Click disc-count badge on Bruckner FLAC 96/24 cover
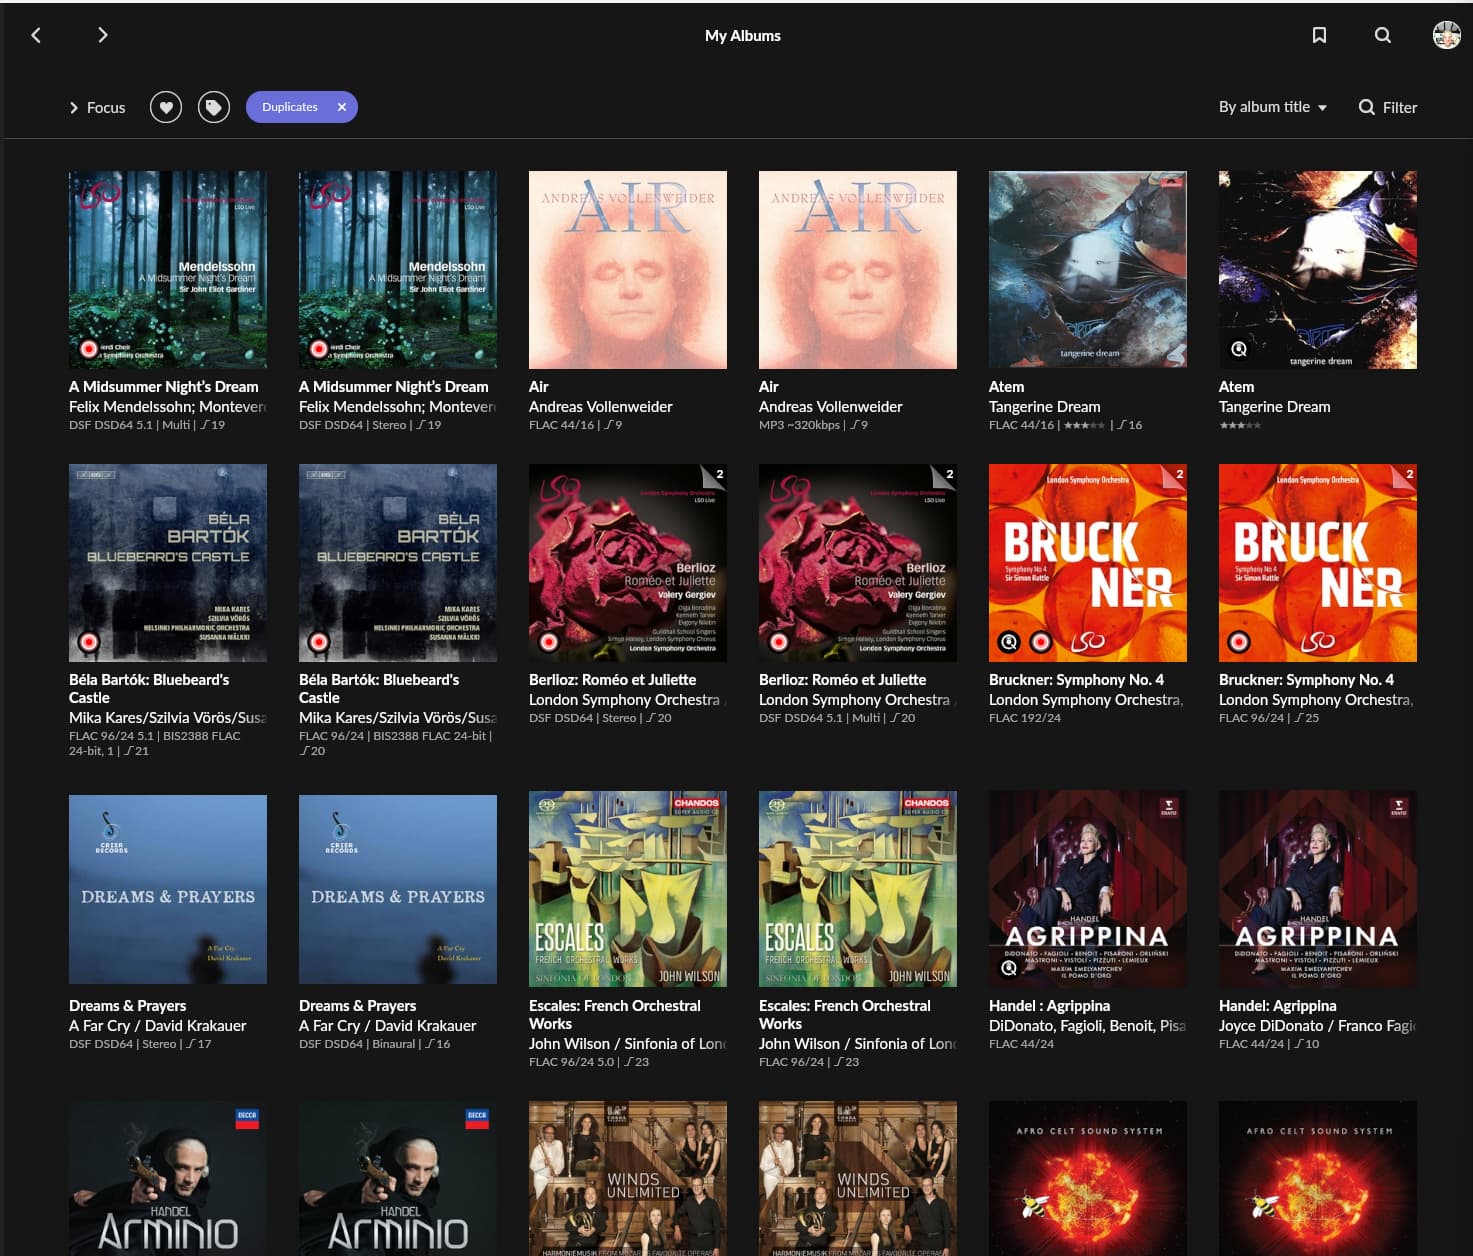This screenshot has width=1473, height=1256. [1404, 475]
